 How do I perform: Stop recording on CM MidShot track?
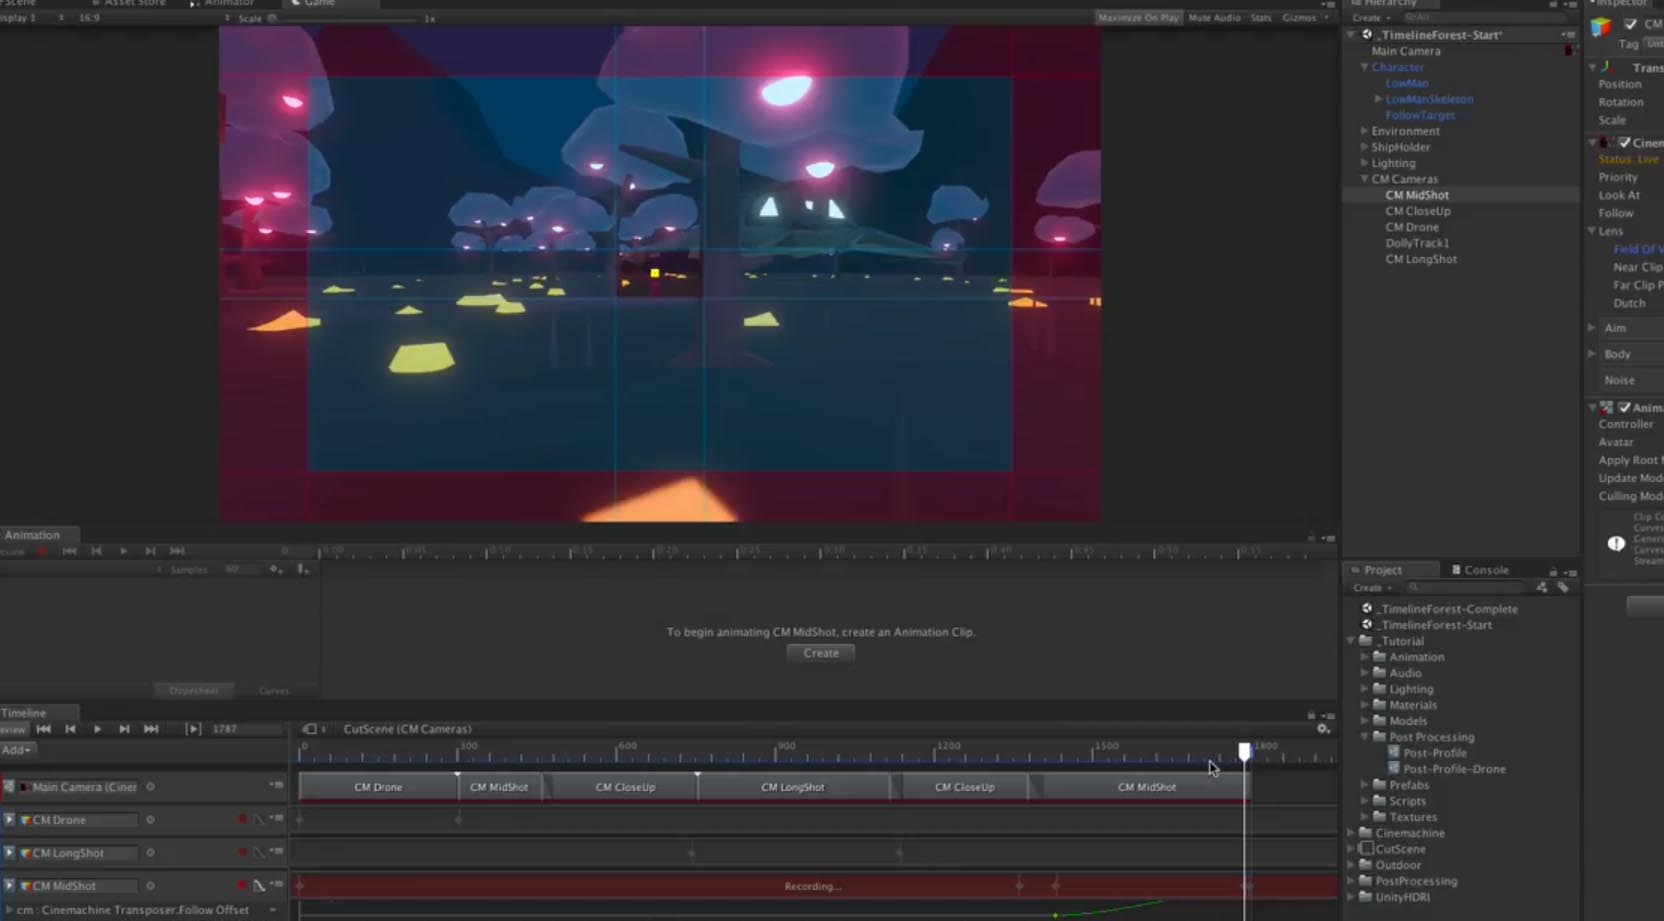coord(242,886)
